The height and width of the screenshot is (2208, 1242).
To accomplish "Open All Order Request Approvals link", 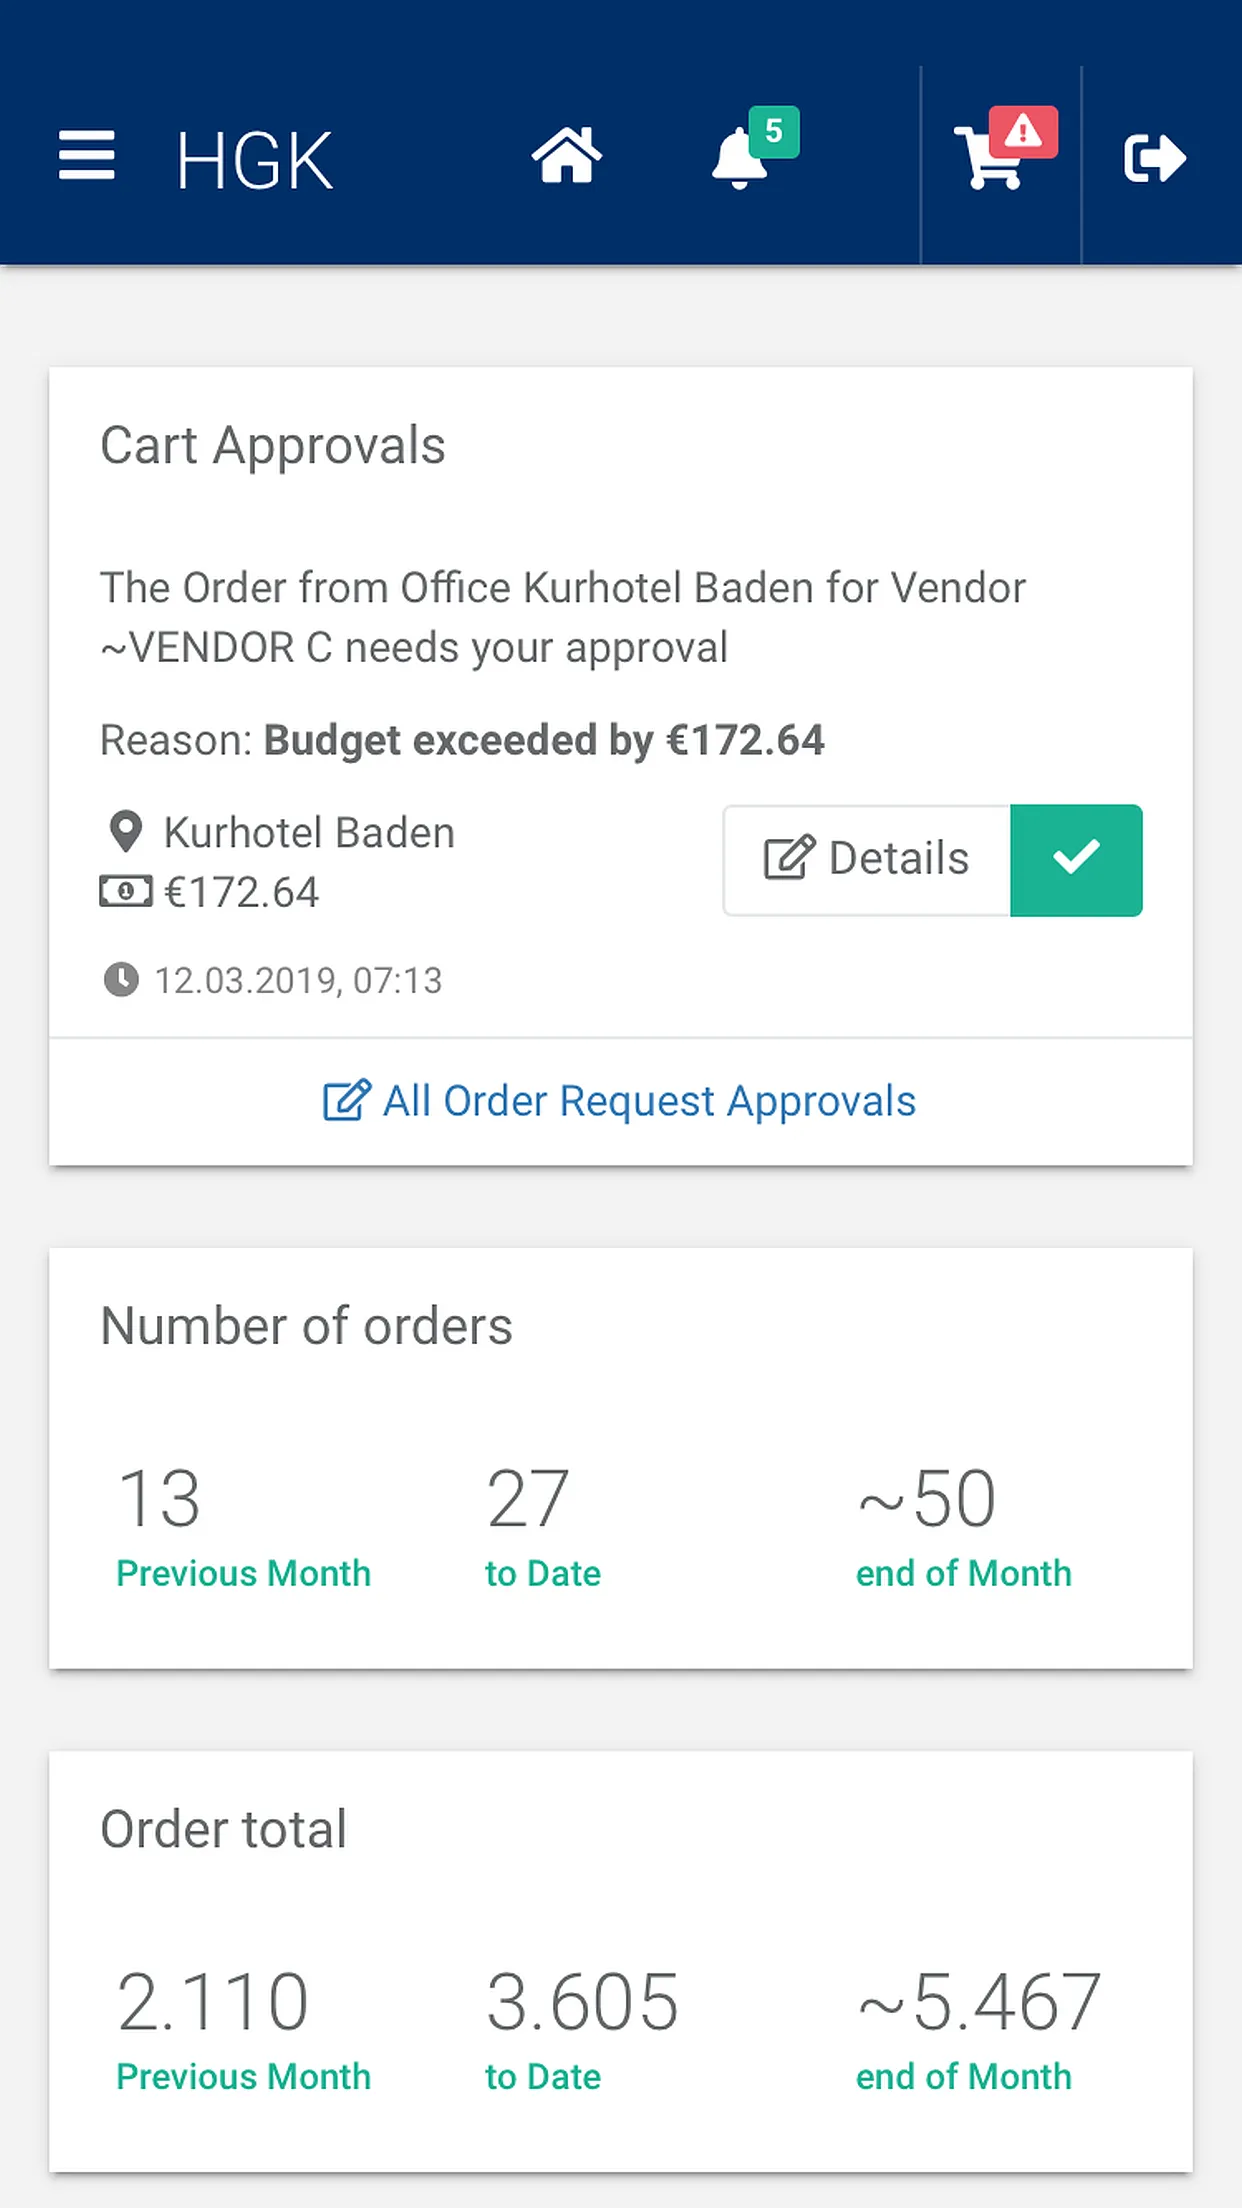I will click(x=620, y=1101).
